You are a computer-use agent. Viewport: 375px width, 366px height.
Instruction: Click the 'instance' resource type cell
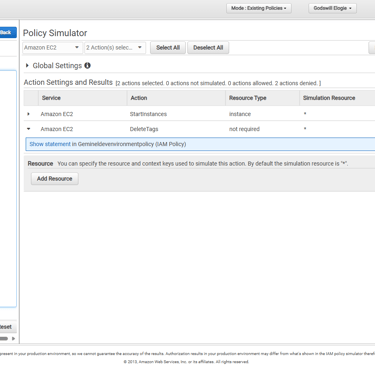240,114
